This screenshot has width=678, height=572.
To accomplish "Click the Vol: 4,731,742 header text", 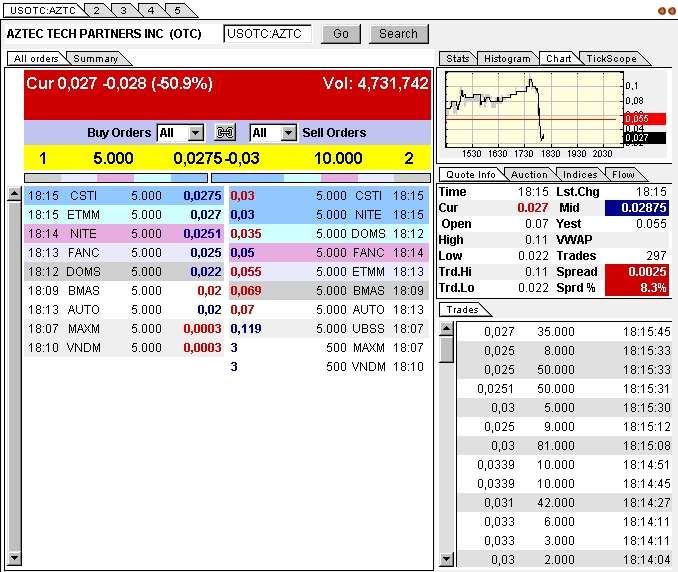I will (x=375, y=83).
